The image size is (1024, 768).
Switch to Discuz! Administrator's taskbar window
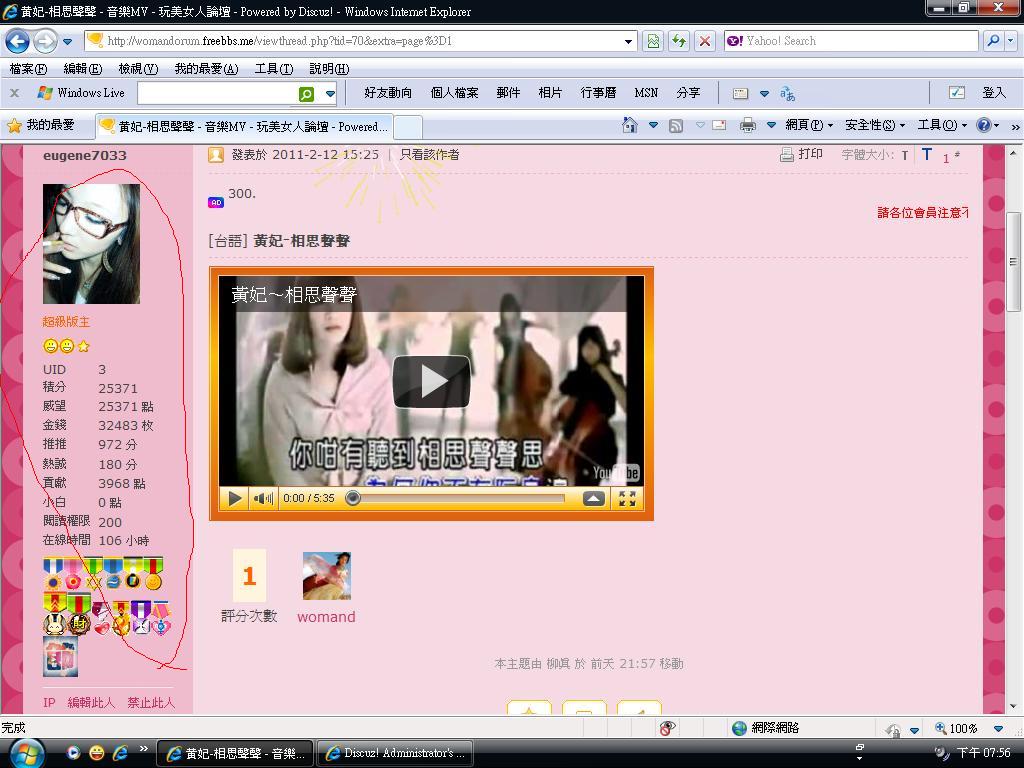tap(394, 753)
